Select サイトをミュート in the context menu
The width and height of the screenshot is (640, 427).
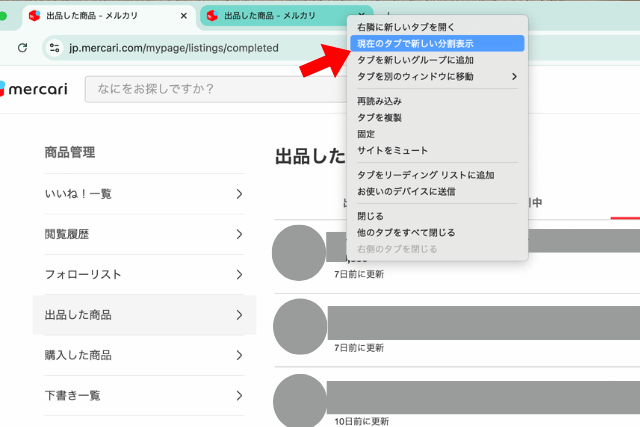[x=392, y=150]
